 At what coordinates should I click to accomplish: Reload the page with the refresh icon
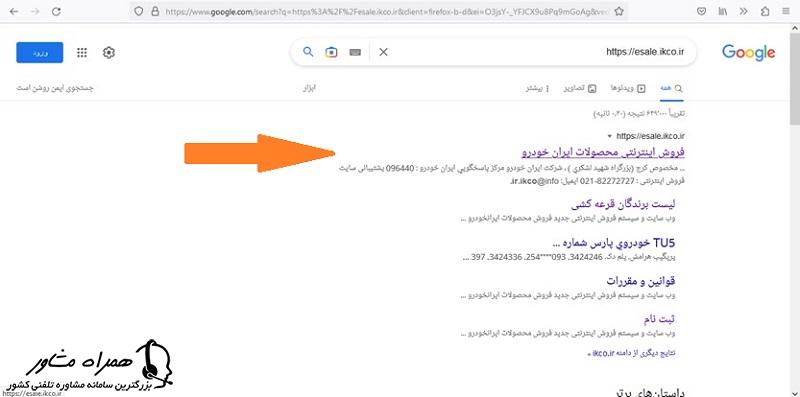click(x=56, y=11)
